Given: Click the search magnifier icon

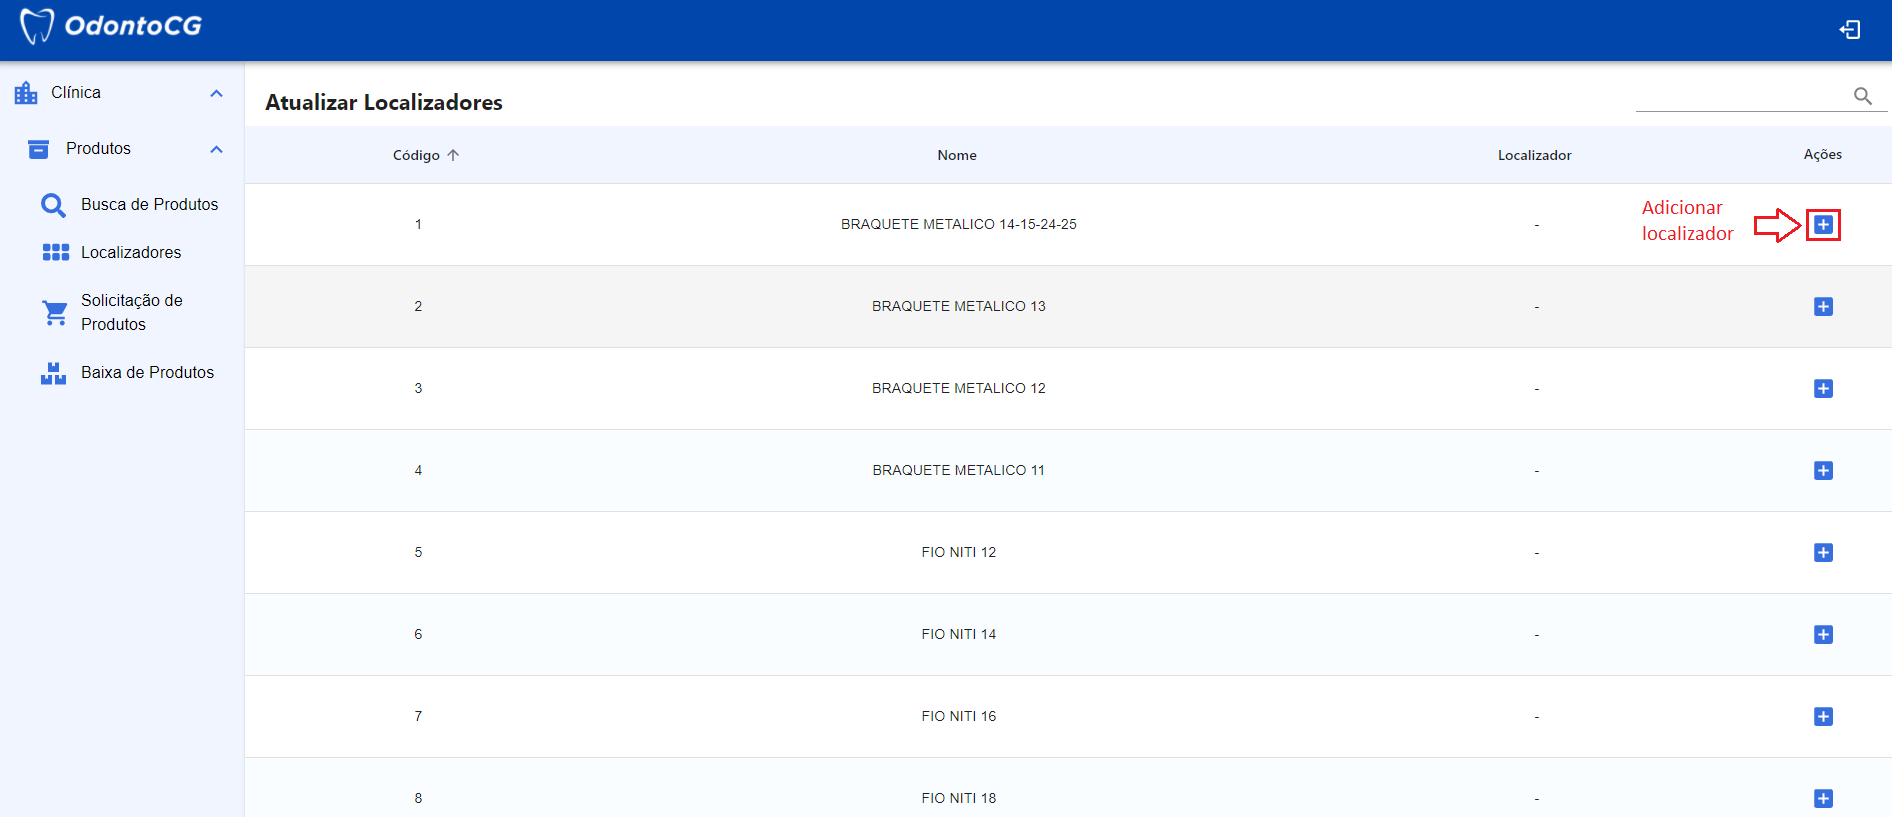Looking at the screenshot, I should (x=1862, y=95).
